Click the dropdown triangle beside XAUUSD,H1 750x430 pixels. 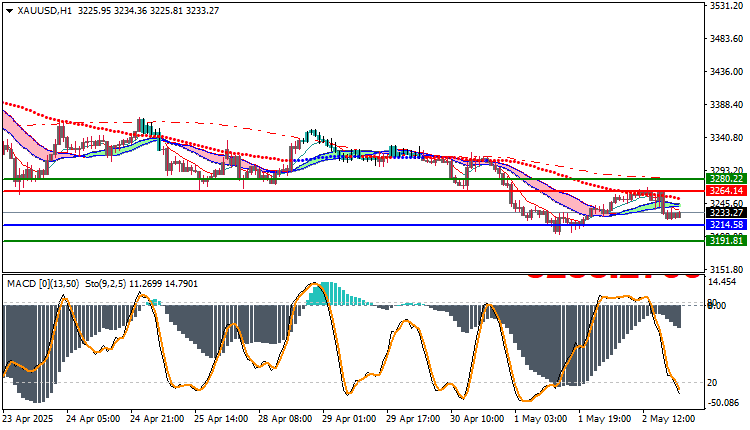(10, 11)
